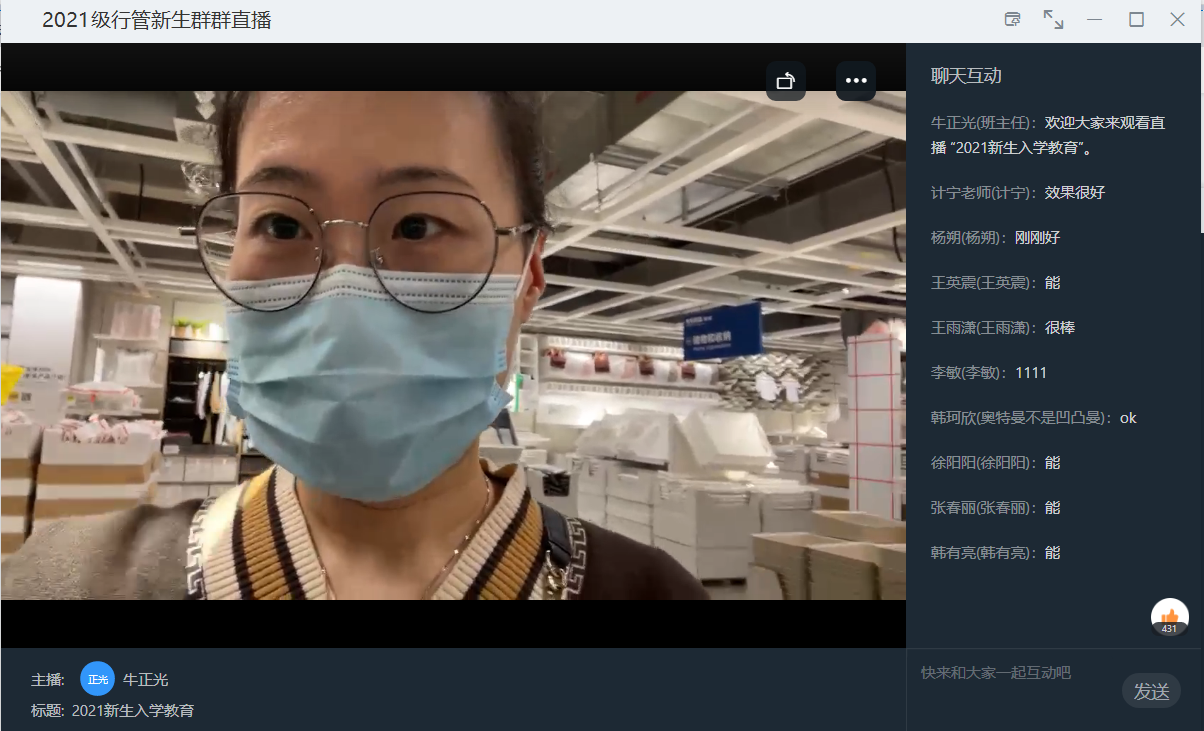Image resolution: width=1204 pixels, height=731 pixels.
Task: Tap the thumbs-up like button
Action: tap(1170, 616)
